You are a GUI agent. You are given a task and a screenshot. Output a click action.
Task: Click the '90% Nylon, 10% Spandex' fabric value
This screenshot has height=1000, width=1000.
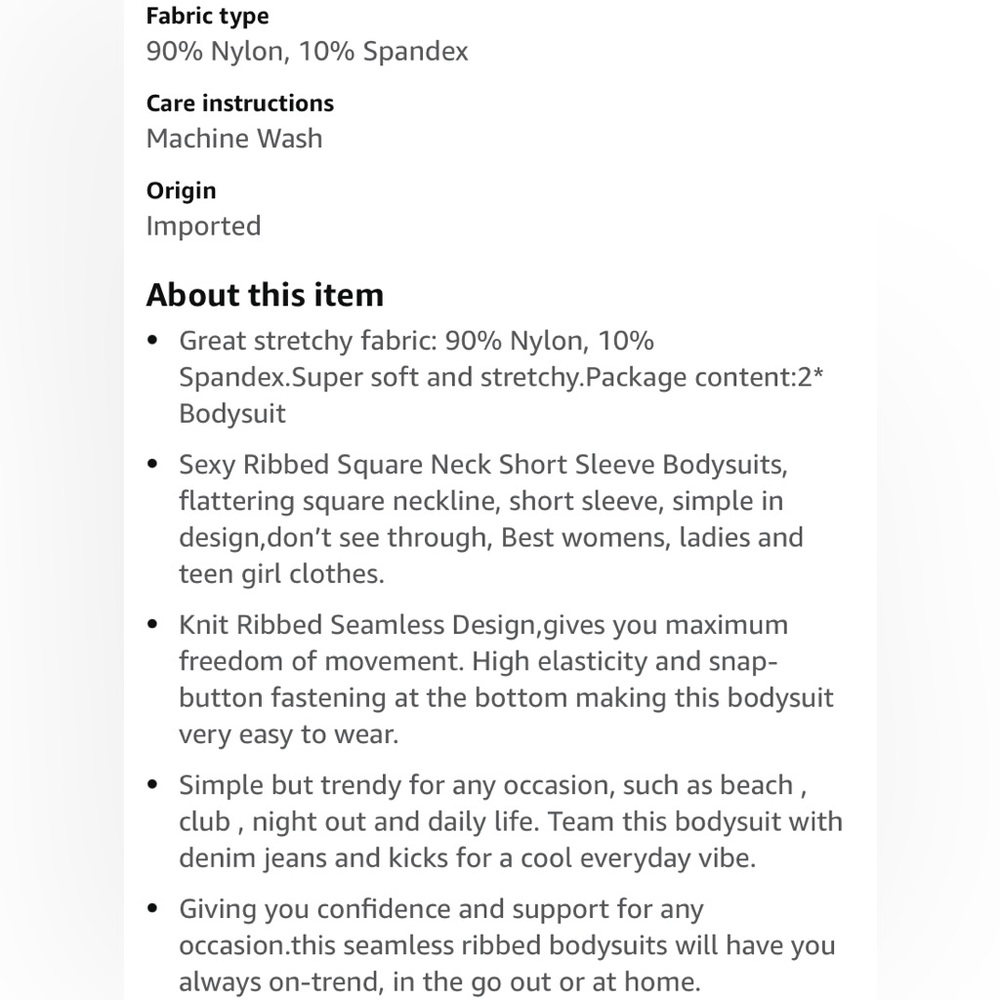[307, 51]
